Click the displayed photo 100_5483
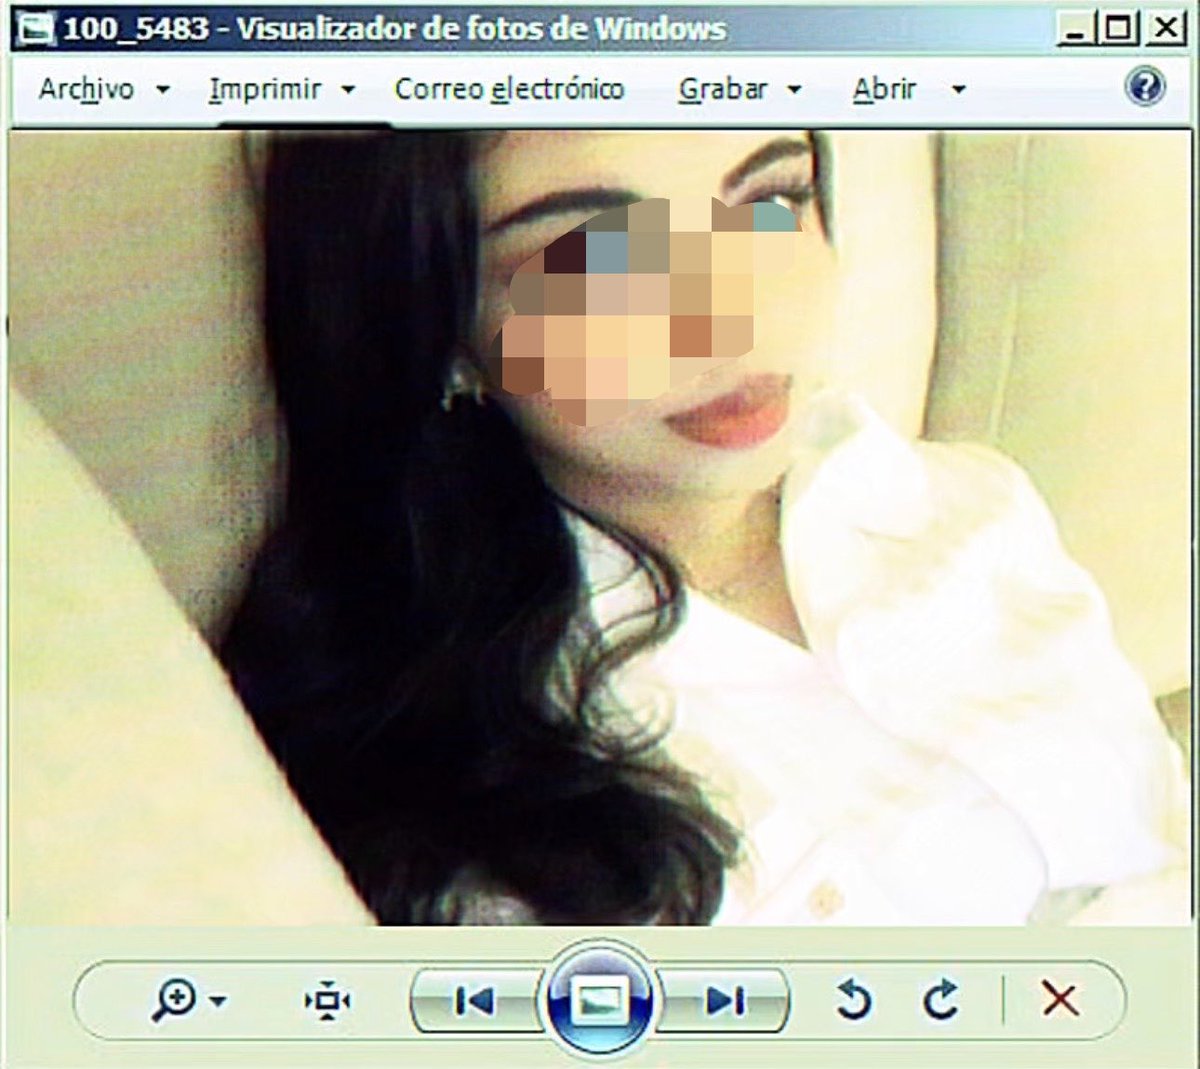Screen dimensions: 1200x1069 pos(600,528)
